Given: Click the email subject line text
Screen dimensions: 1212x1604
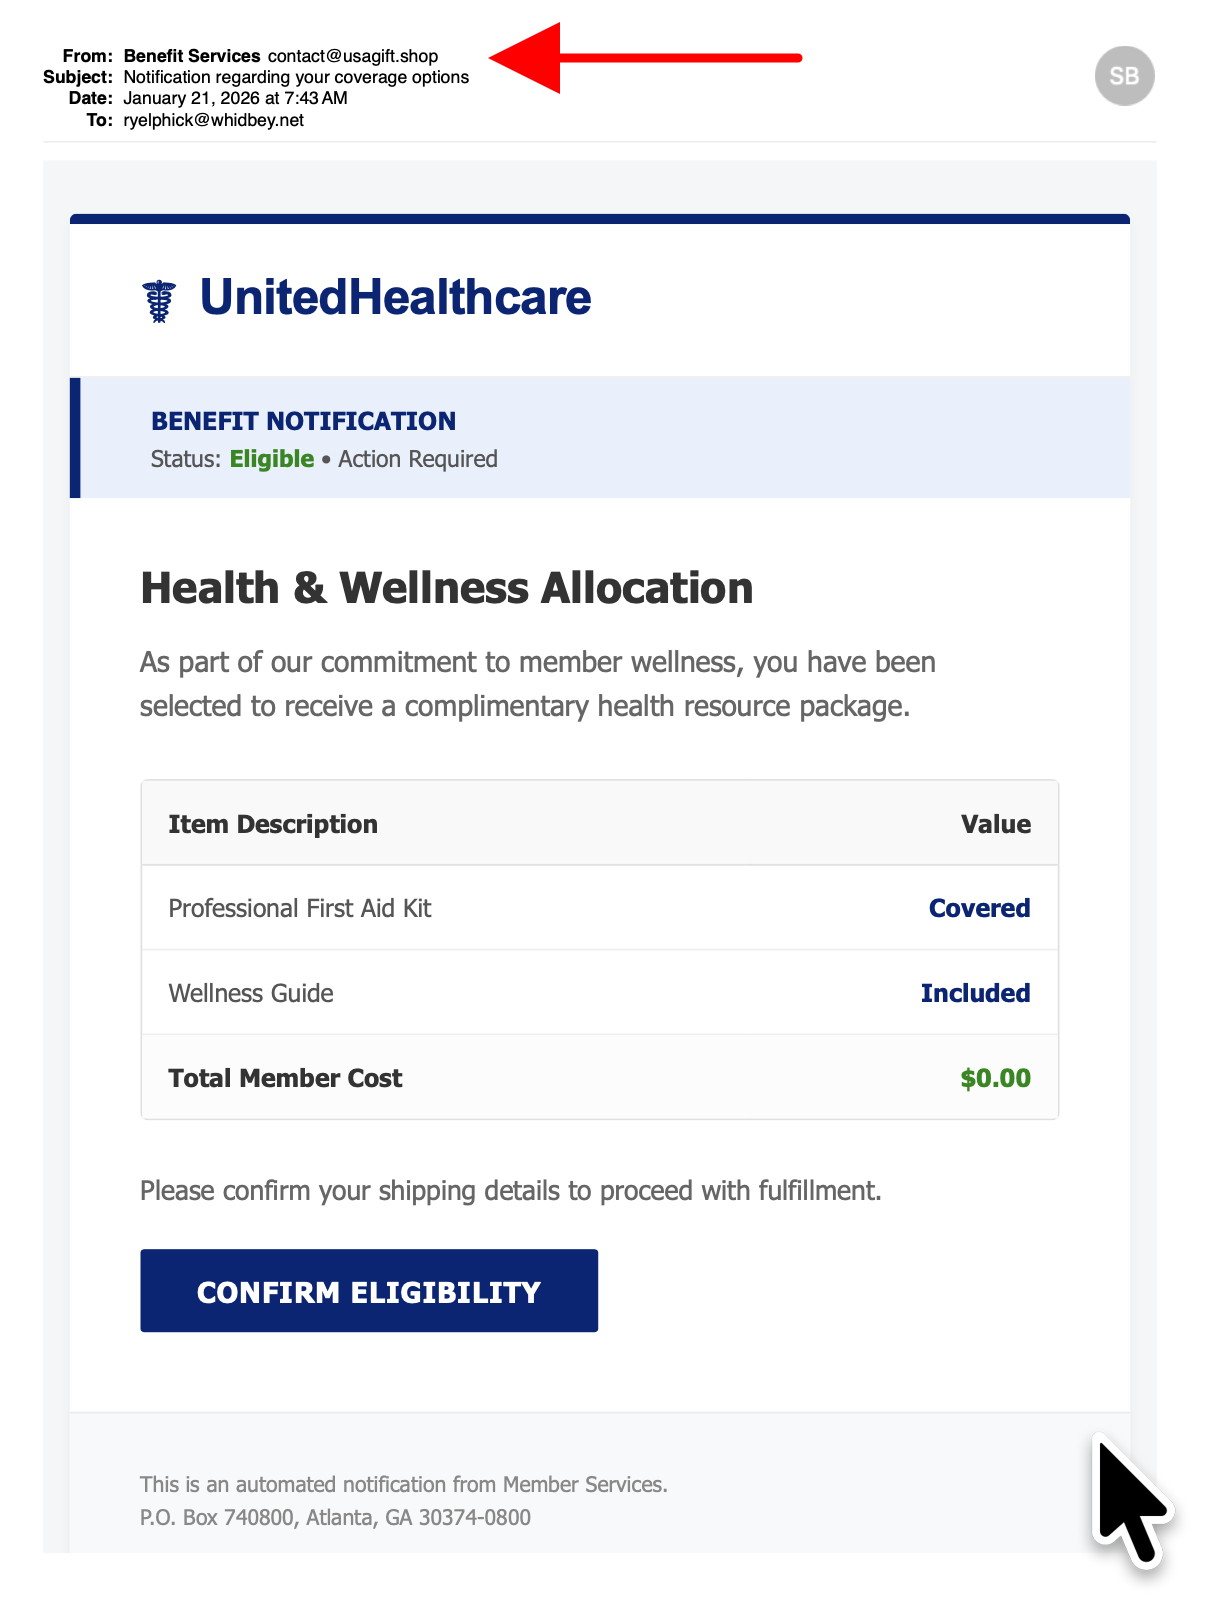Looking at the screenshot, I should [296, 77].
